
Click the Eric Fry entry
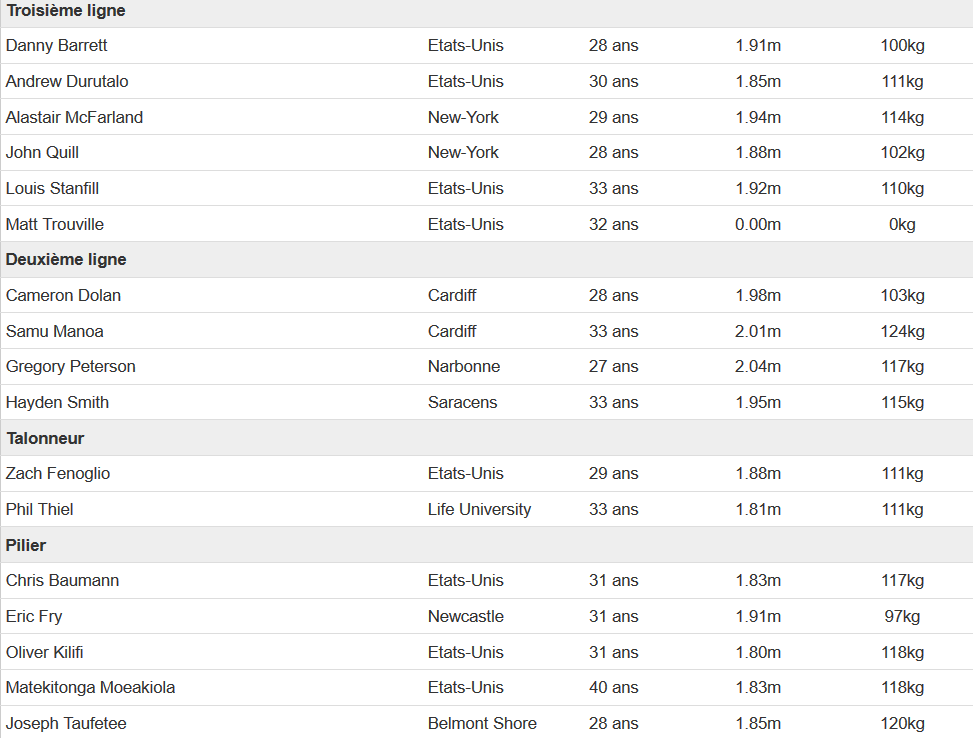coord(34,617)
